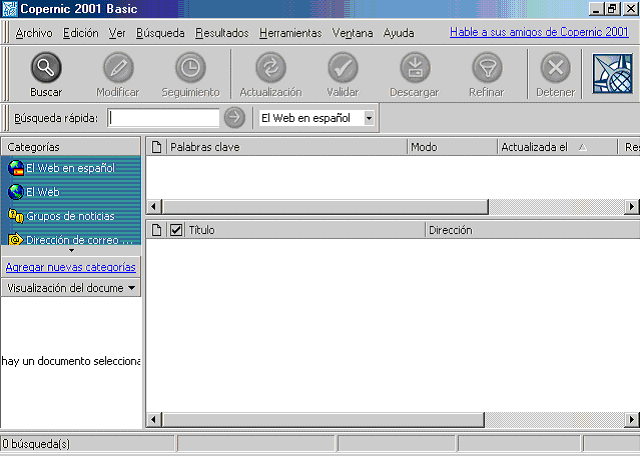Viewport: 640px width, 456px height.
Task: Select Dirección de correo category
Action: pos(71,239)
